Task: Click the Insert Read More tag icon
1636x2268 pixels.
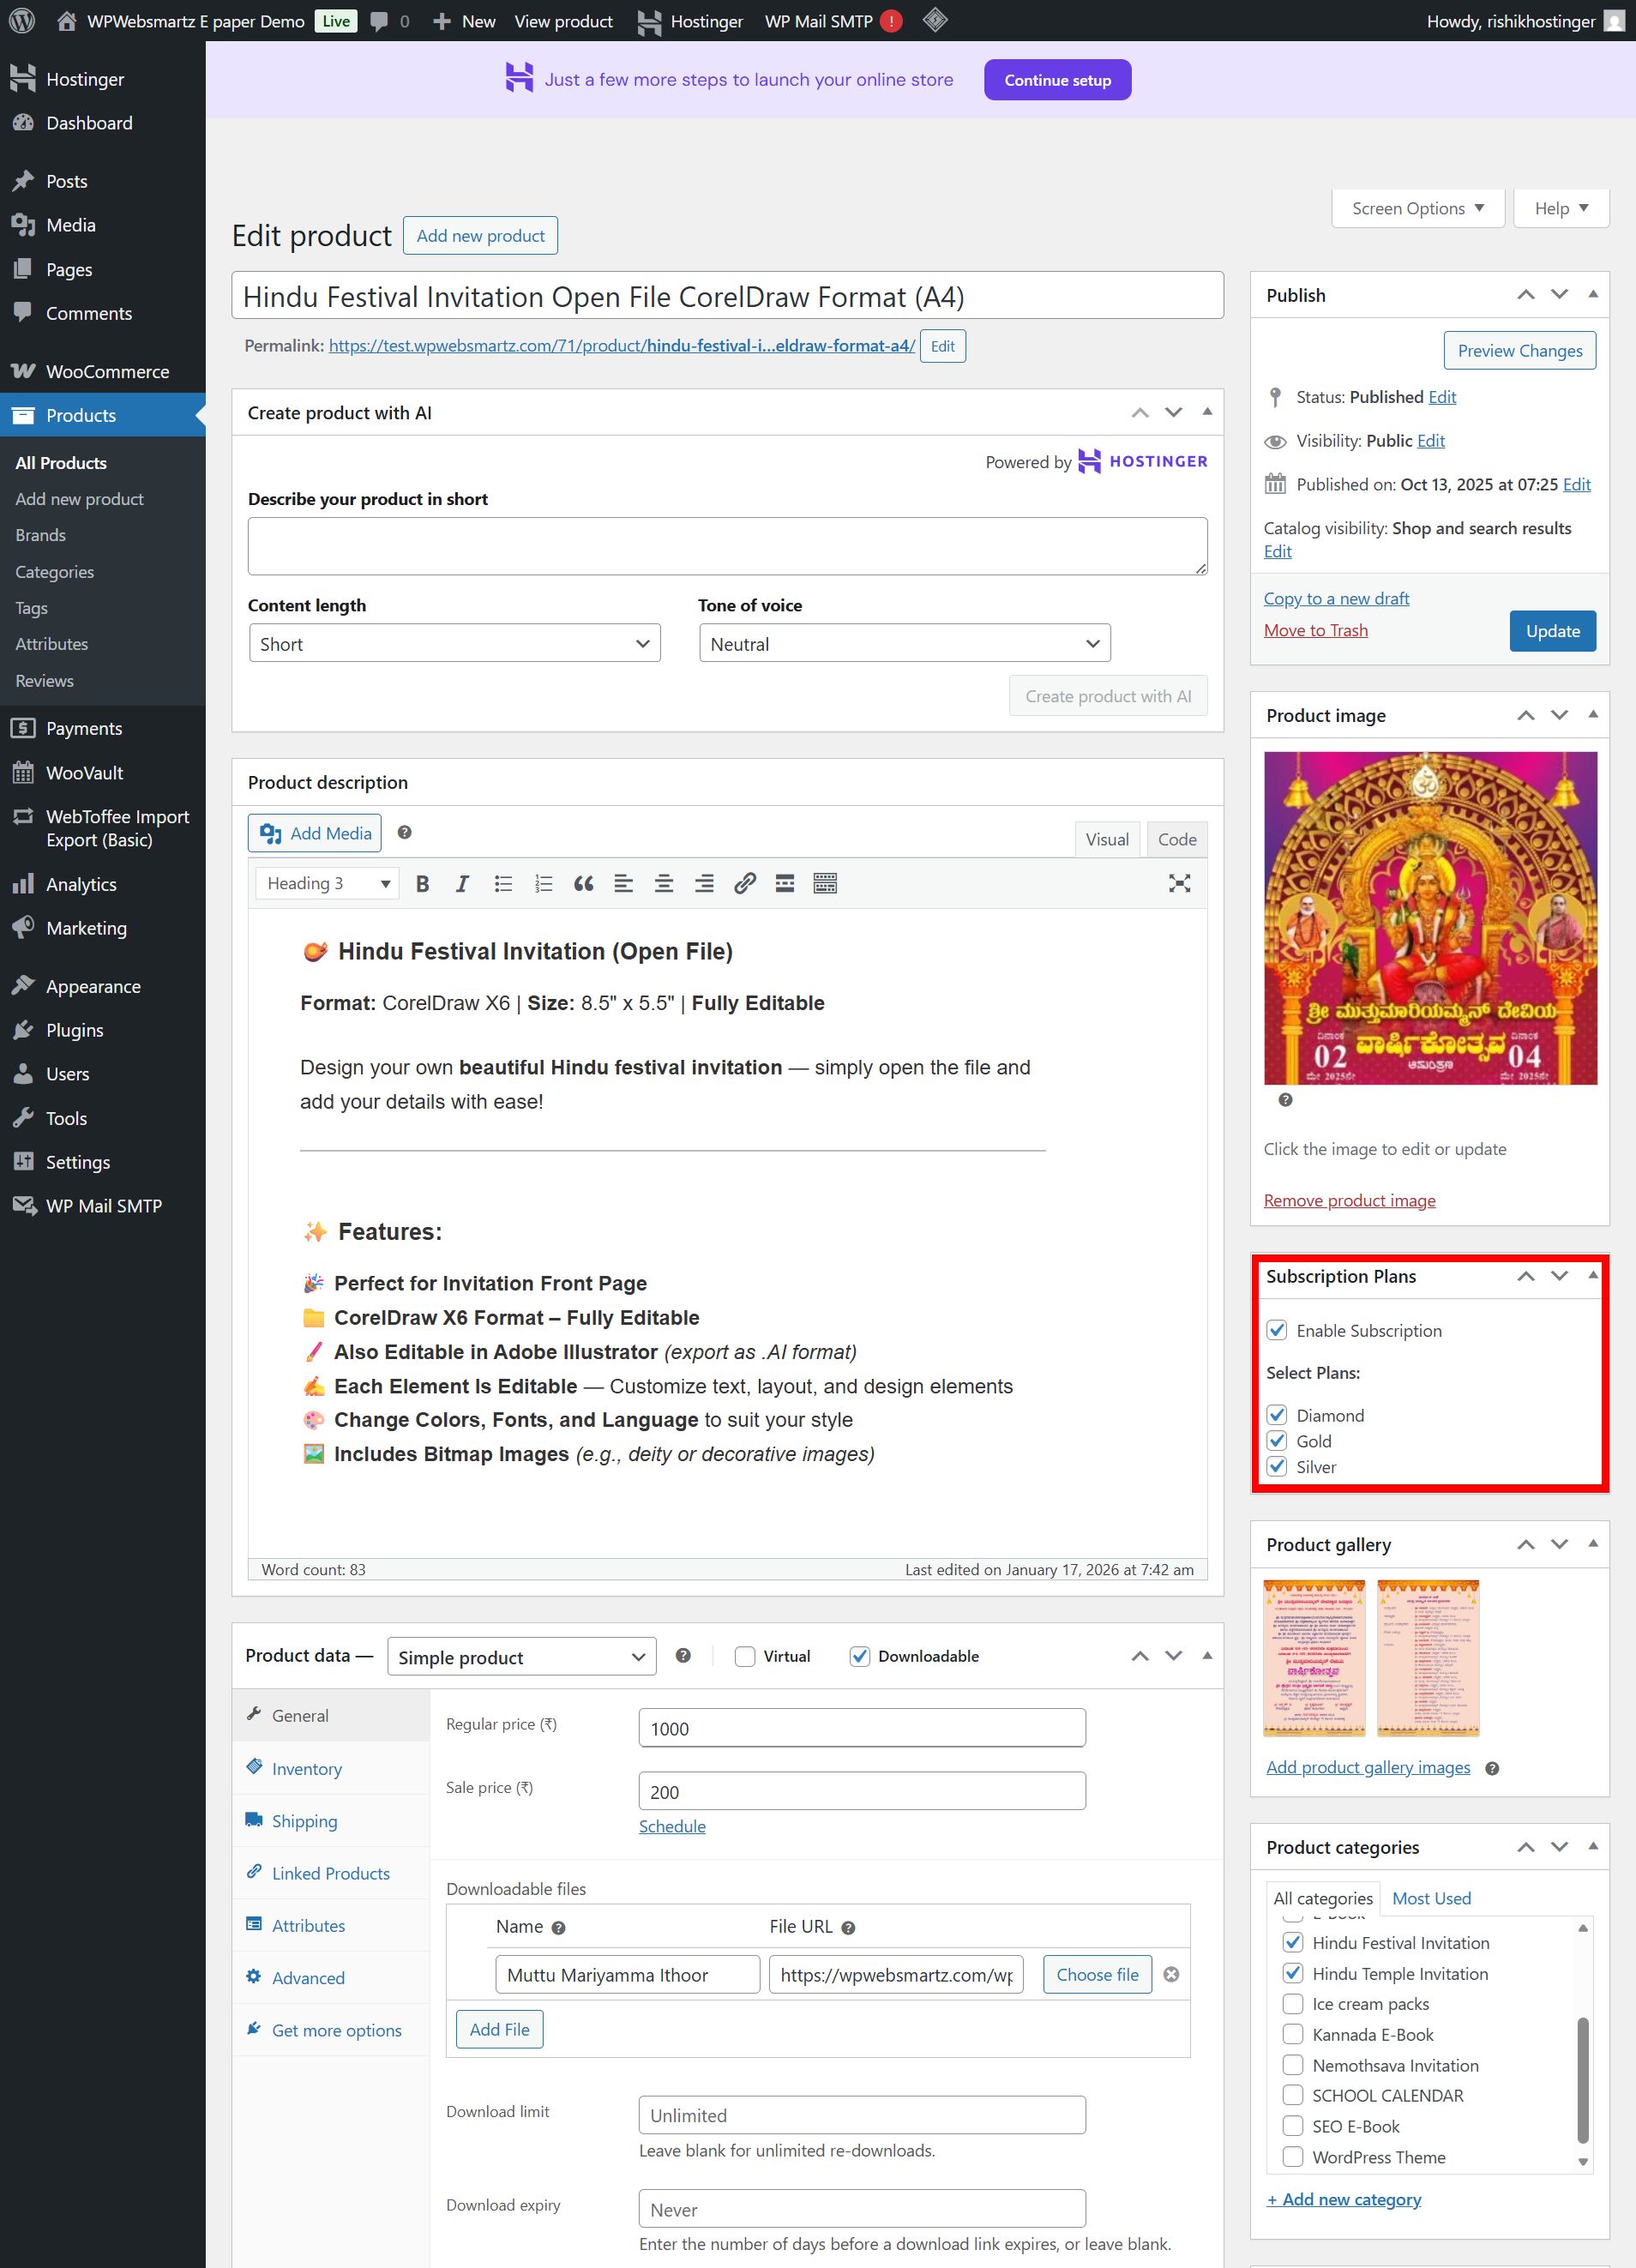Action: click(785, 884)
